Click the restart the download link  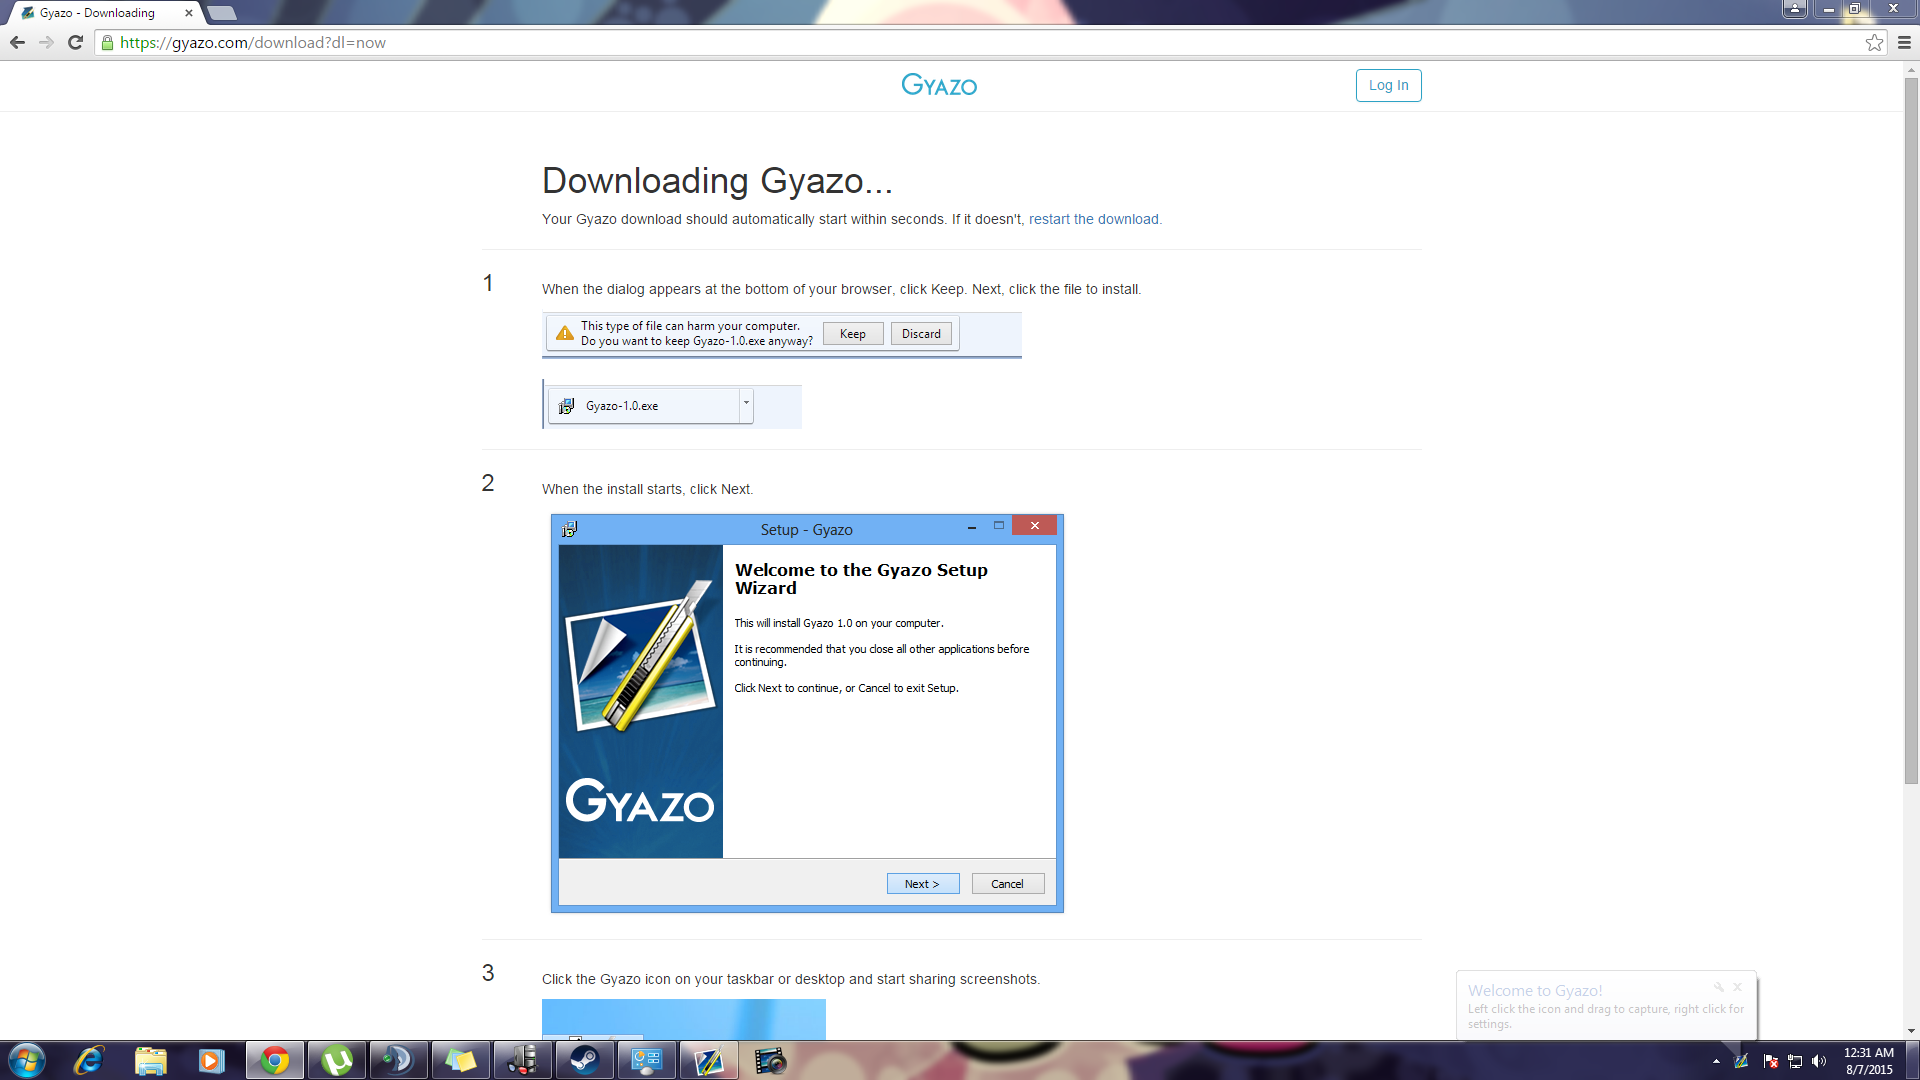click(x=1094, y=219)
